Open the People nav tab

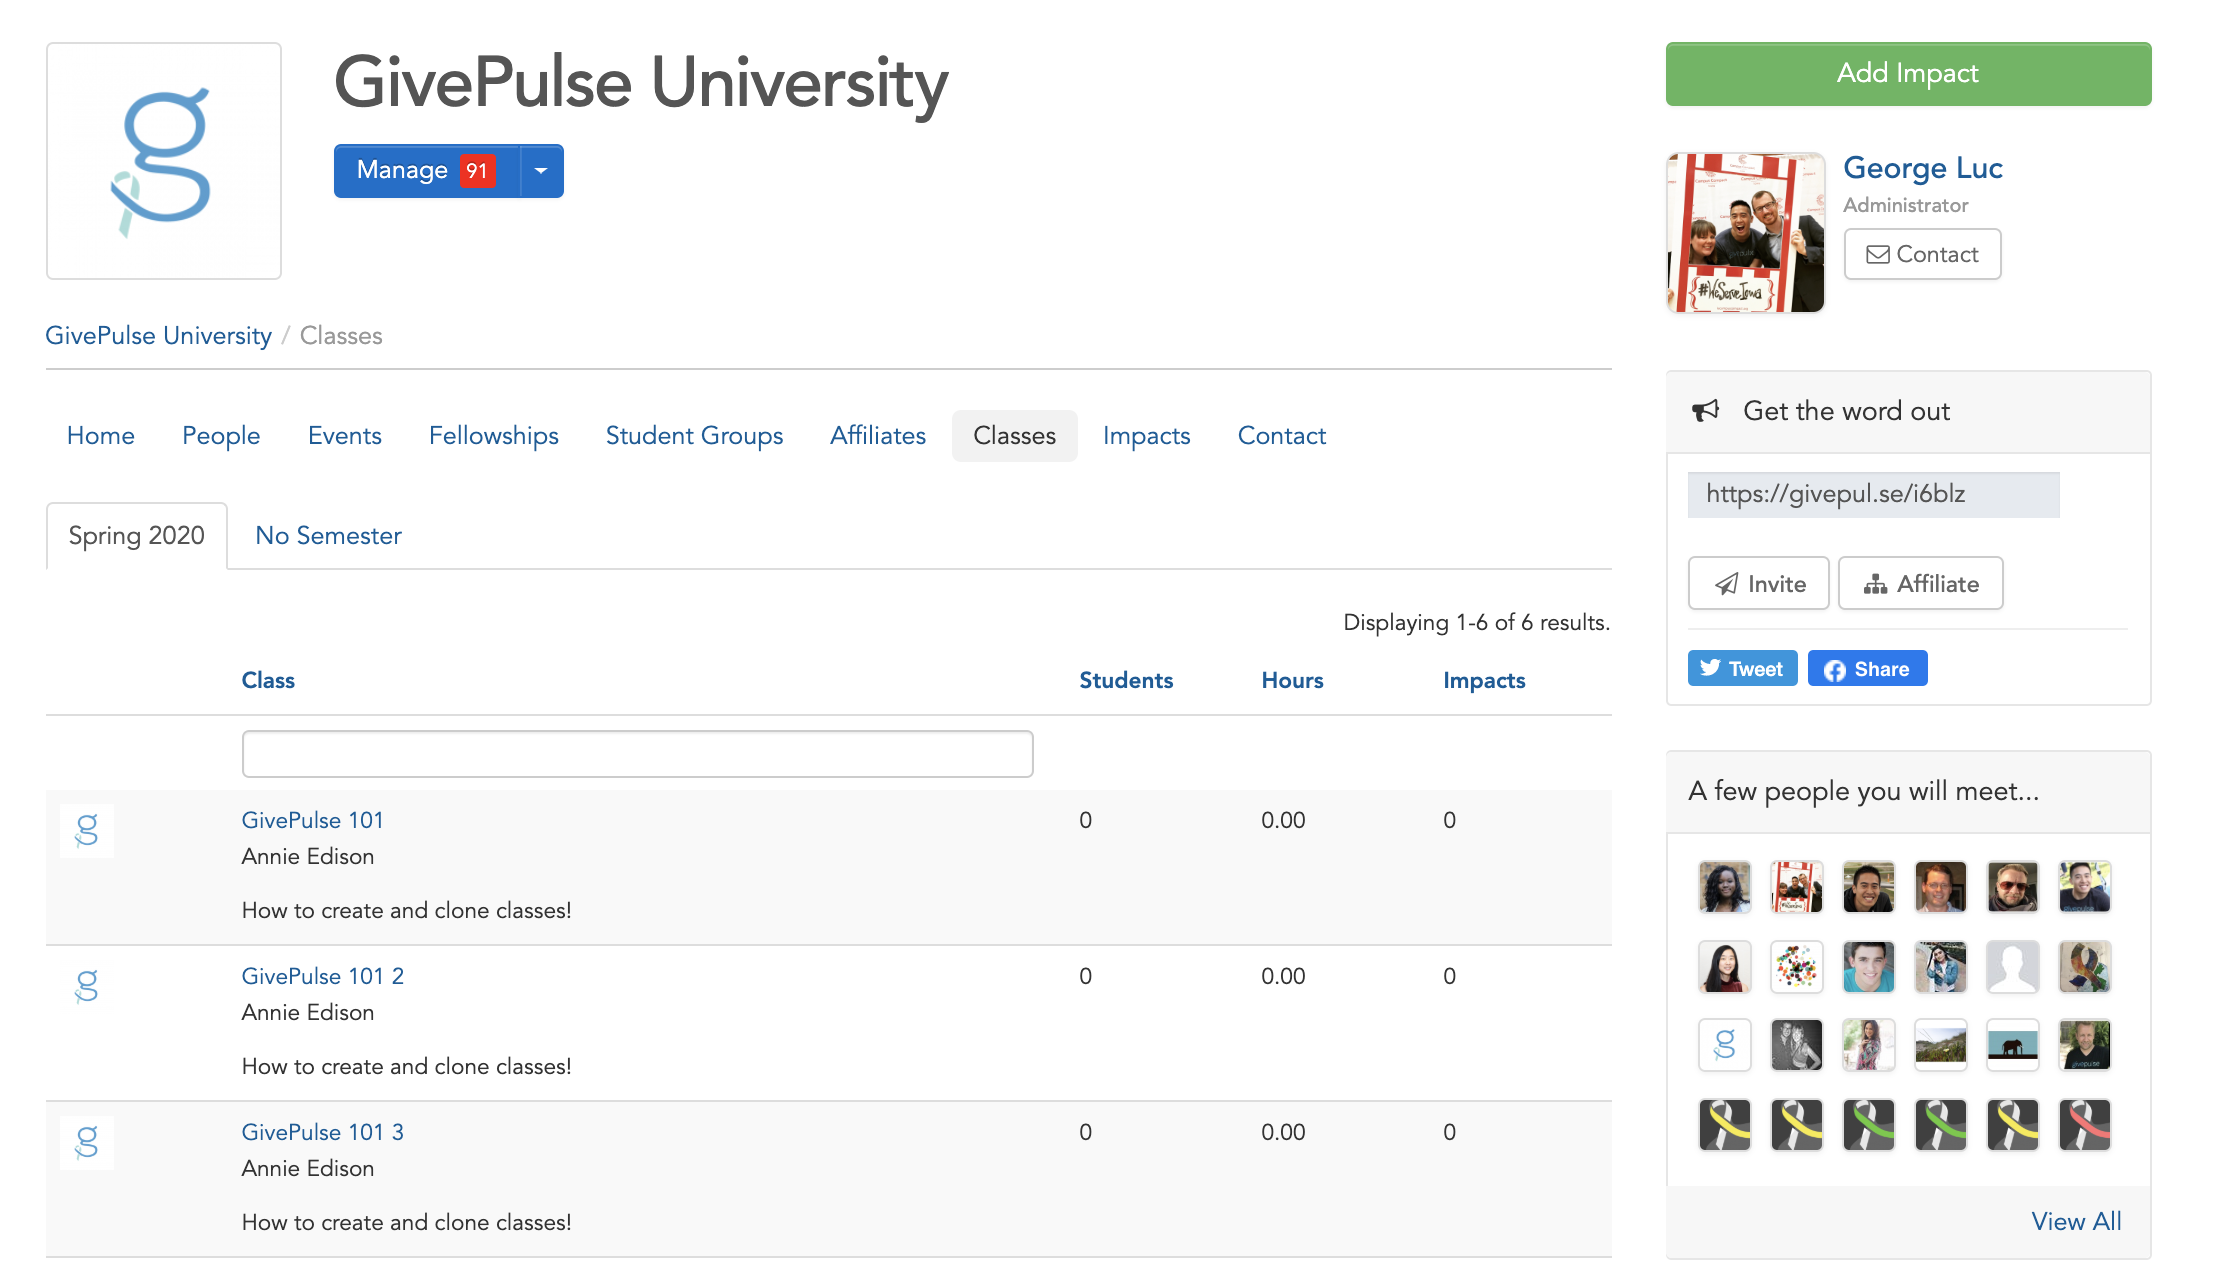click(x=221, y=436)
